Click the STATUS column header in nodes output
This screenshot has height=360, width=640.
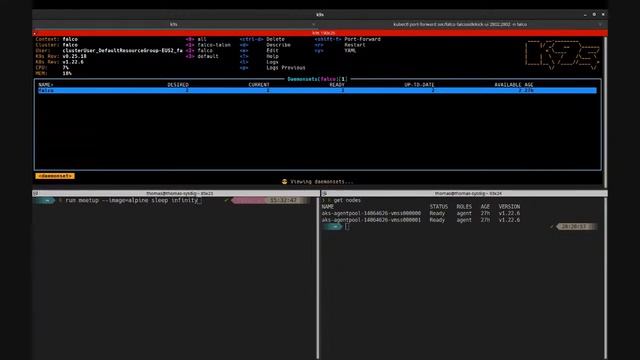[x=438, y=207]
